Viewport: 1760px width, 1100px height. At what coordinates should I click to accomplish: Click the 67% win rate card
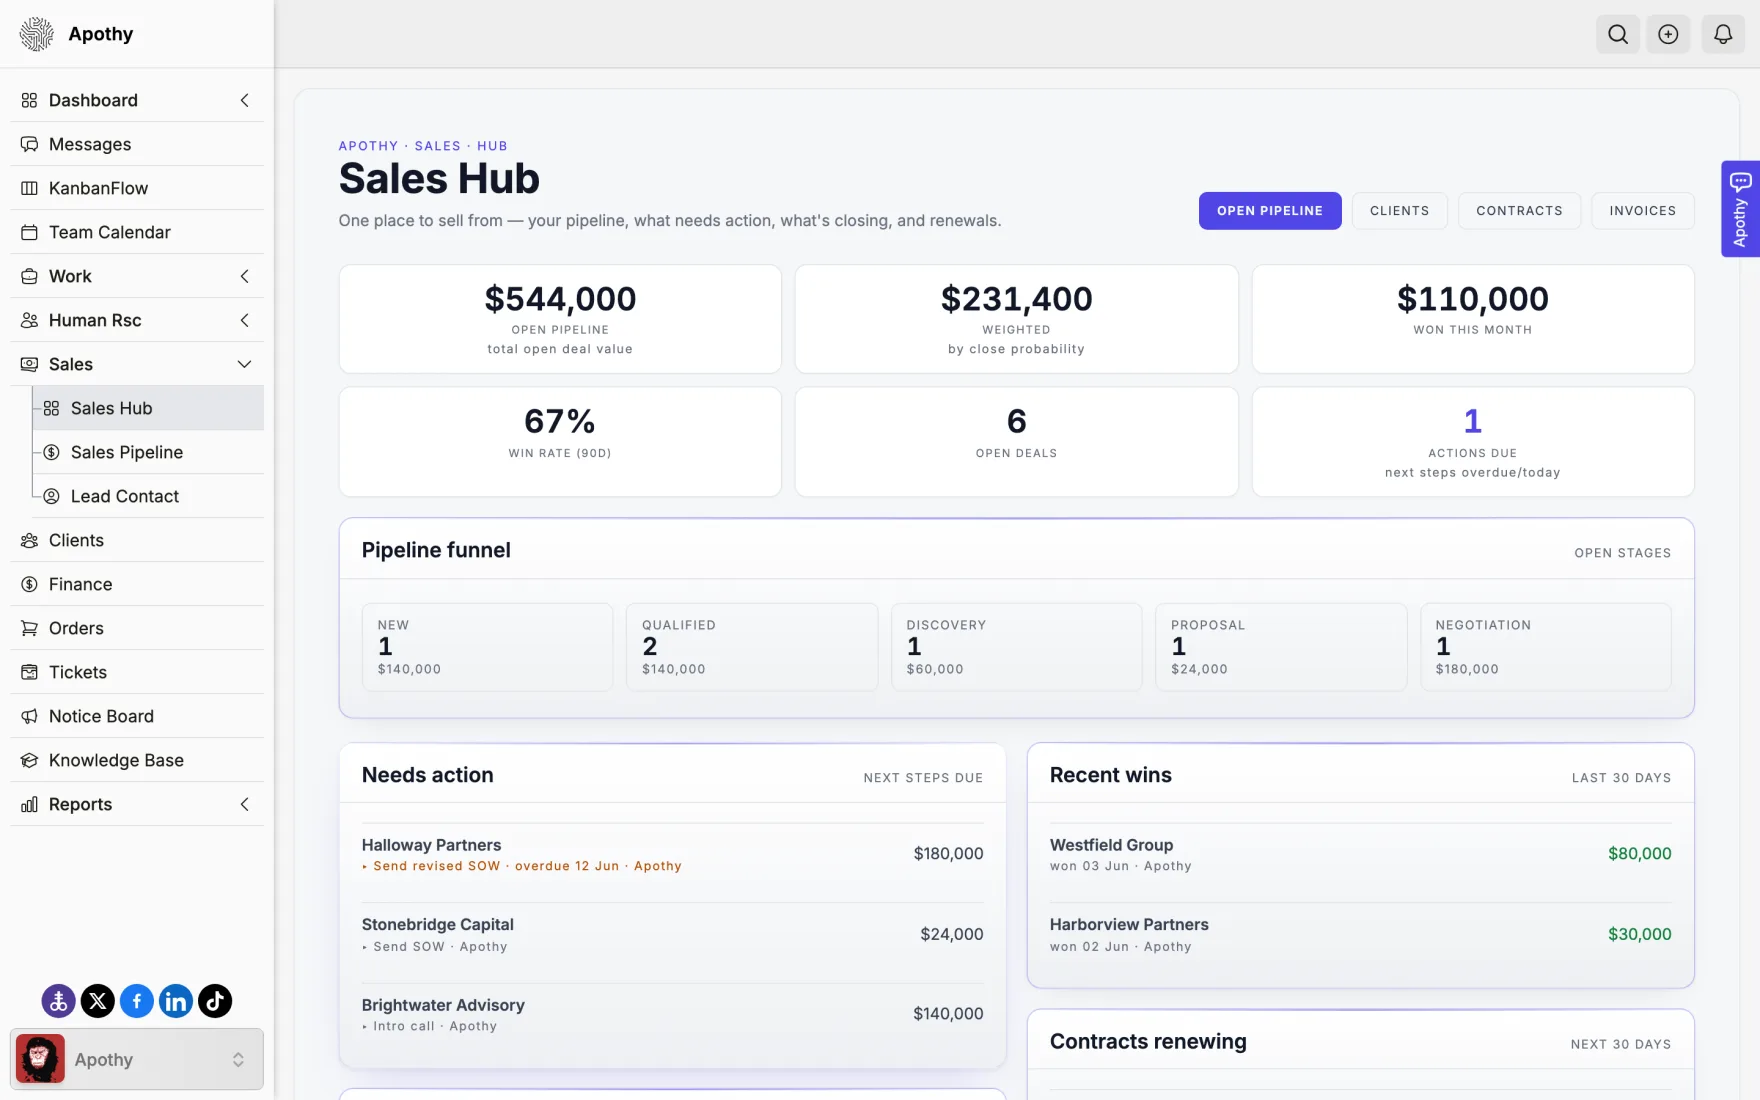click(560, 442)
